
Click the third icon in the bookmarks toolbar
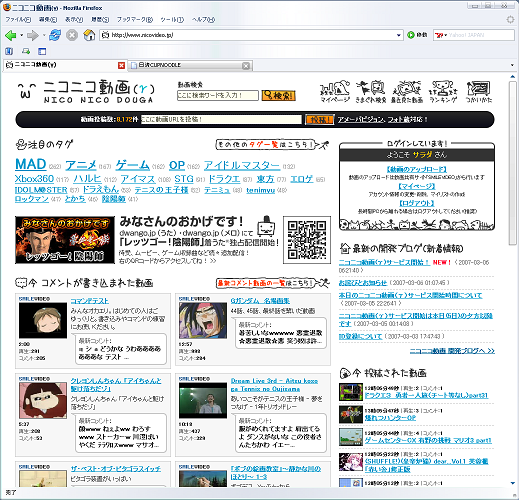click(42, 51)
